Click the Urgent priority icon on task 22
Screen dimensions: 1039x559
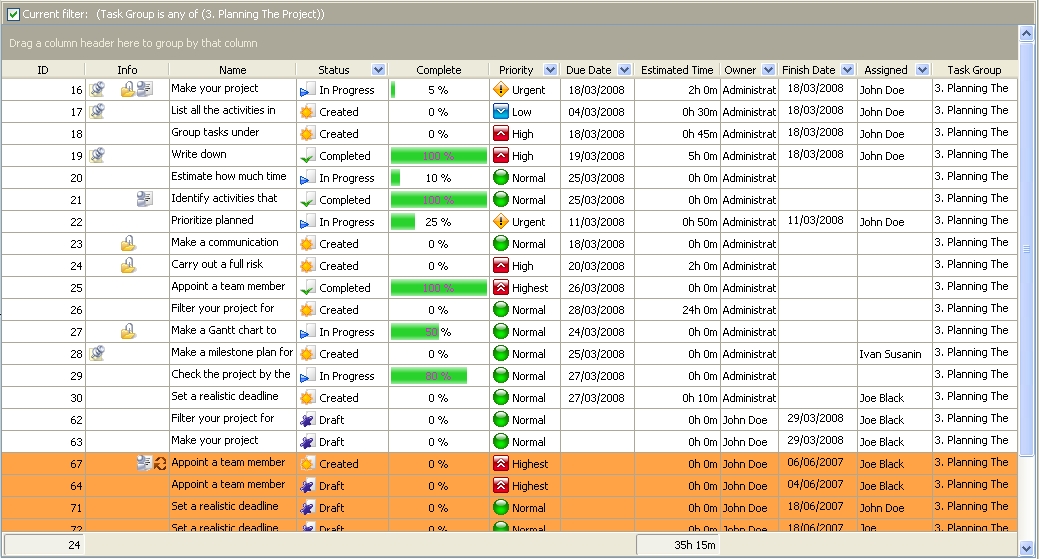tap(501, 222)
